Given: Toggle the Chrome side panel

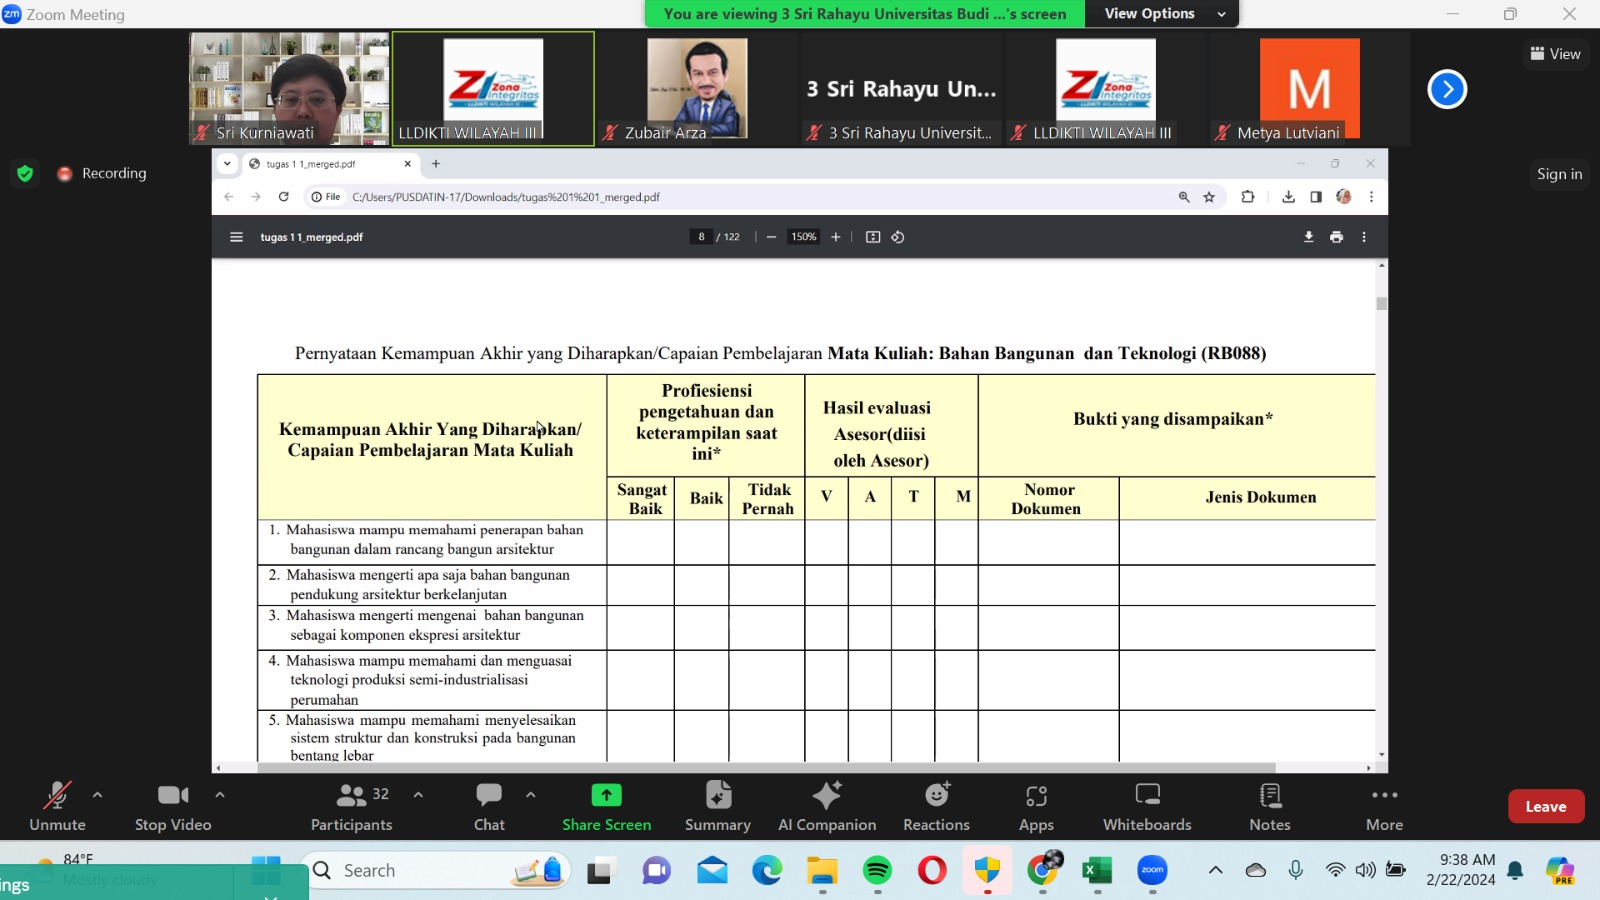Looking at the screenshot, I should pos(1316,197).
